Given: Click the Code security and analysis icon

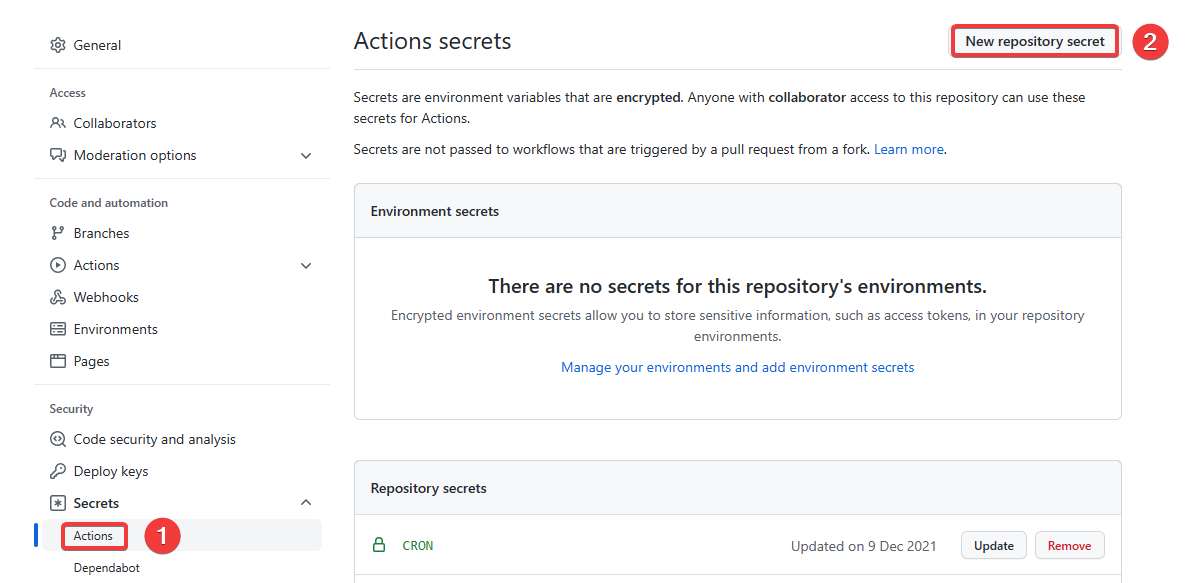Looking at the screenshot, I should (x=57, y=439).
